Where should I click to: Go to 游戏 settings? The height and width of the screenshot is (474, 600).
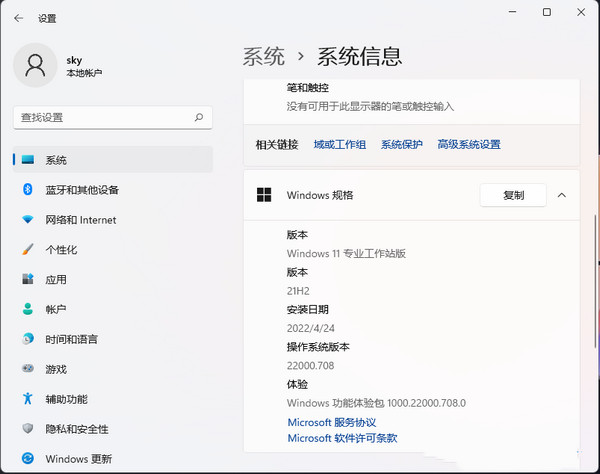[x=113, y=369]
